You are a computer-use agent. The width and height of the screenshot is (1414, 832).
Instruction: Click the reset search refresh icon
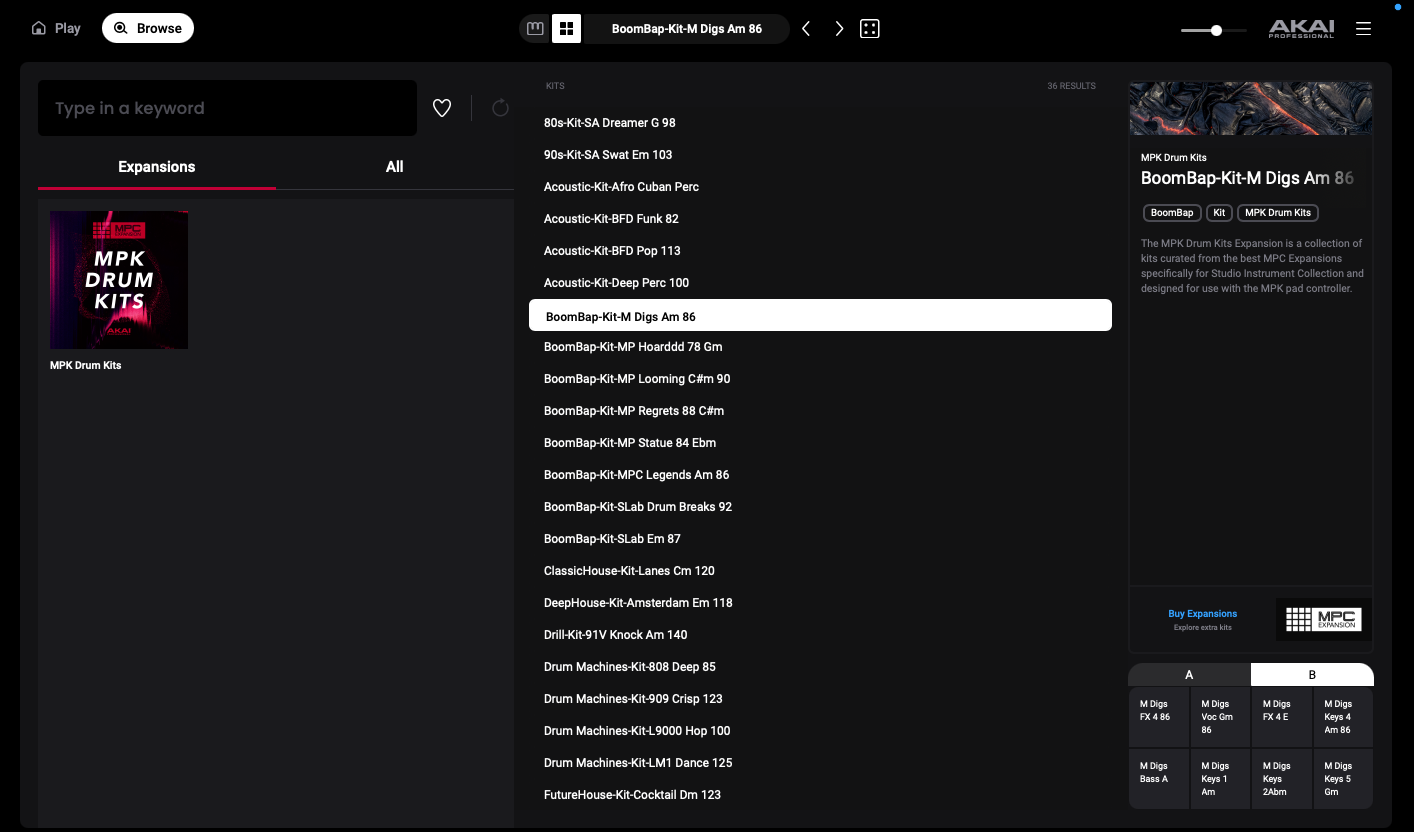tap(500, 108)
